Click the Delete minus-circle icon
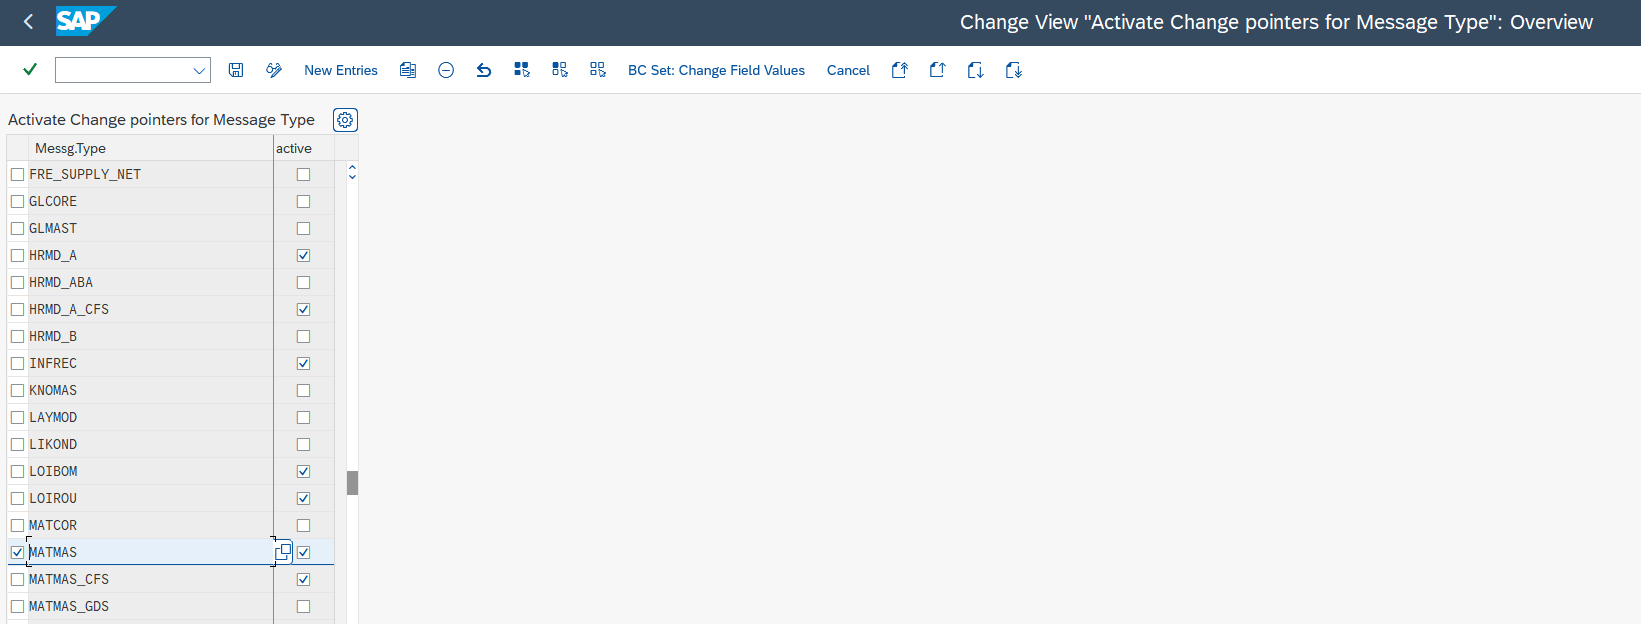This screenshot has height=624, width=1641. 446,70
